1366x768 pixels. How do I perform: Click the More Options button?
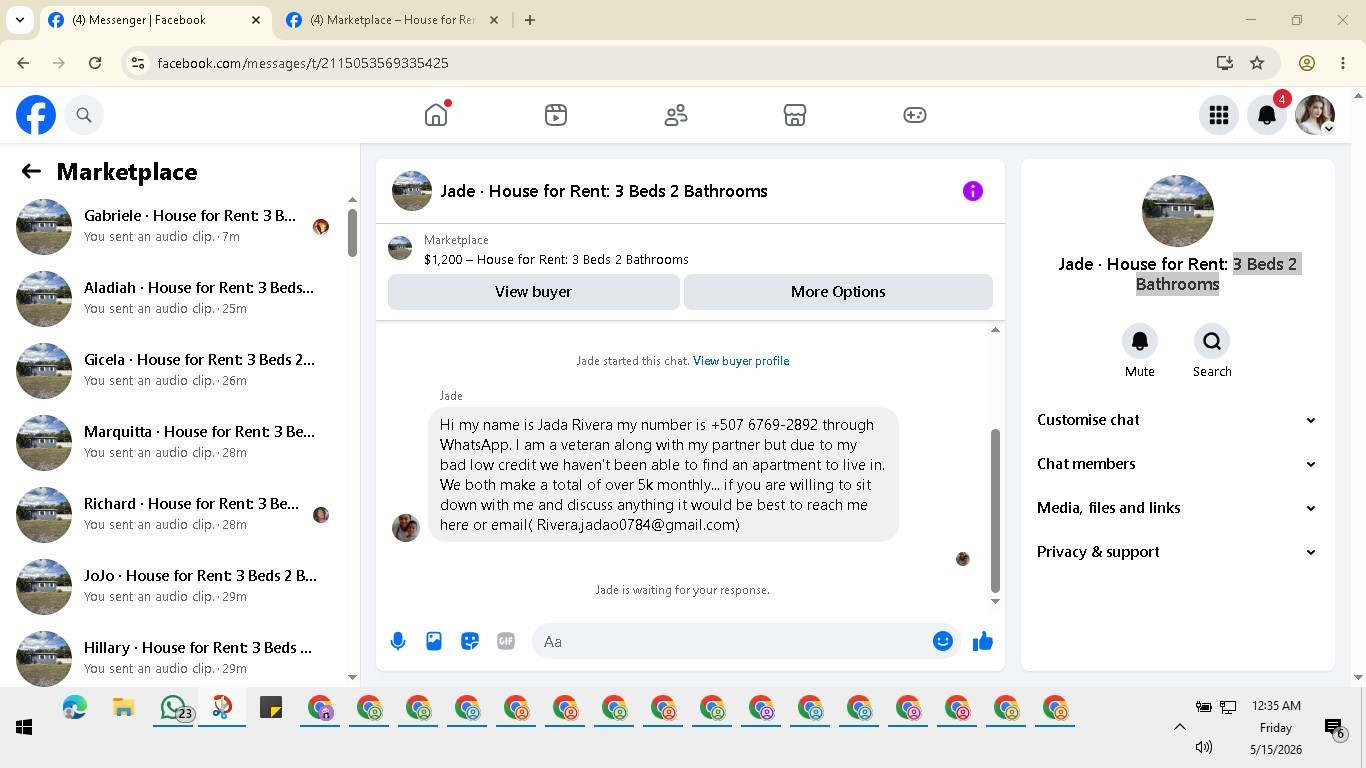pyautogui.click(x=838, y=292)
